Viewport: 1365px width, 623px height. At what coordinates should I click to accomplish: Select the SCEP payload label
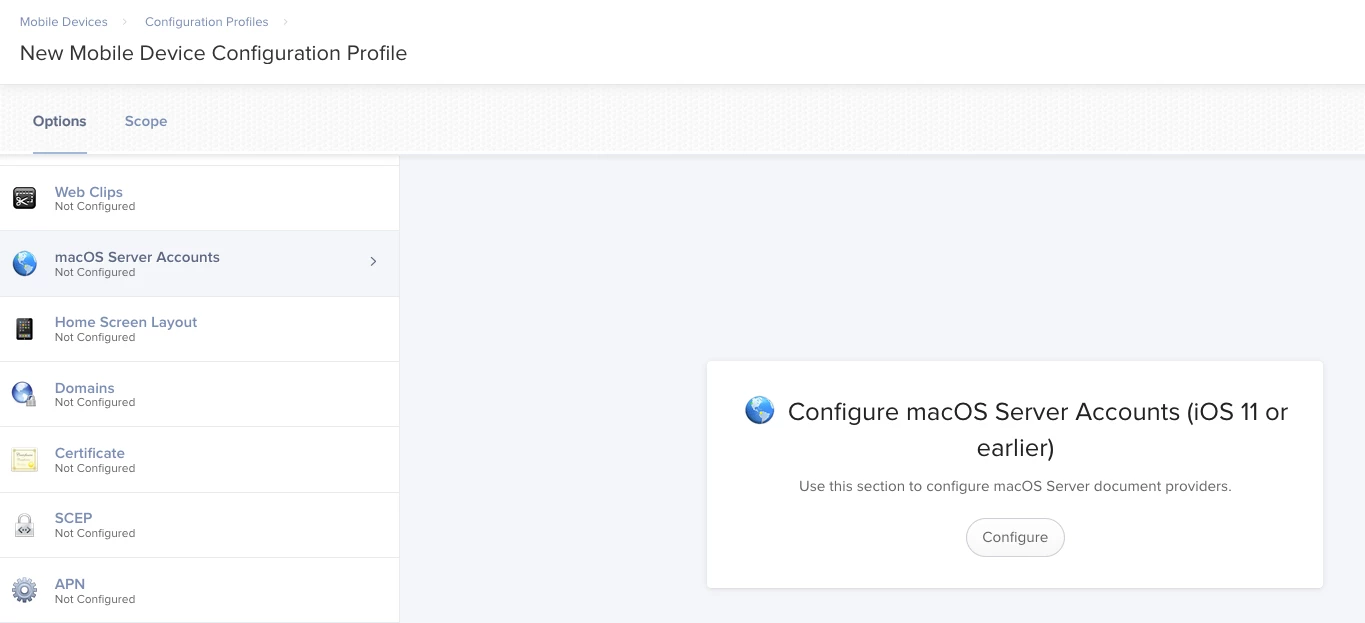73,518
